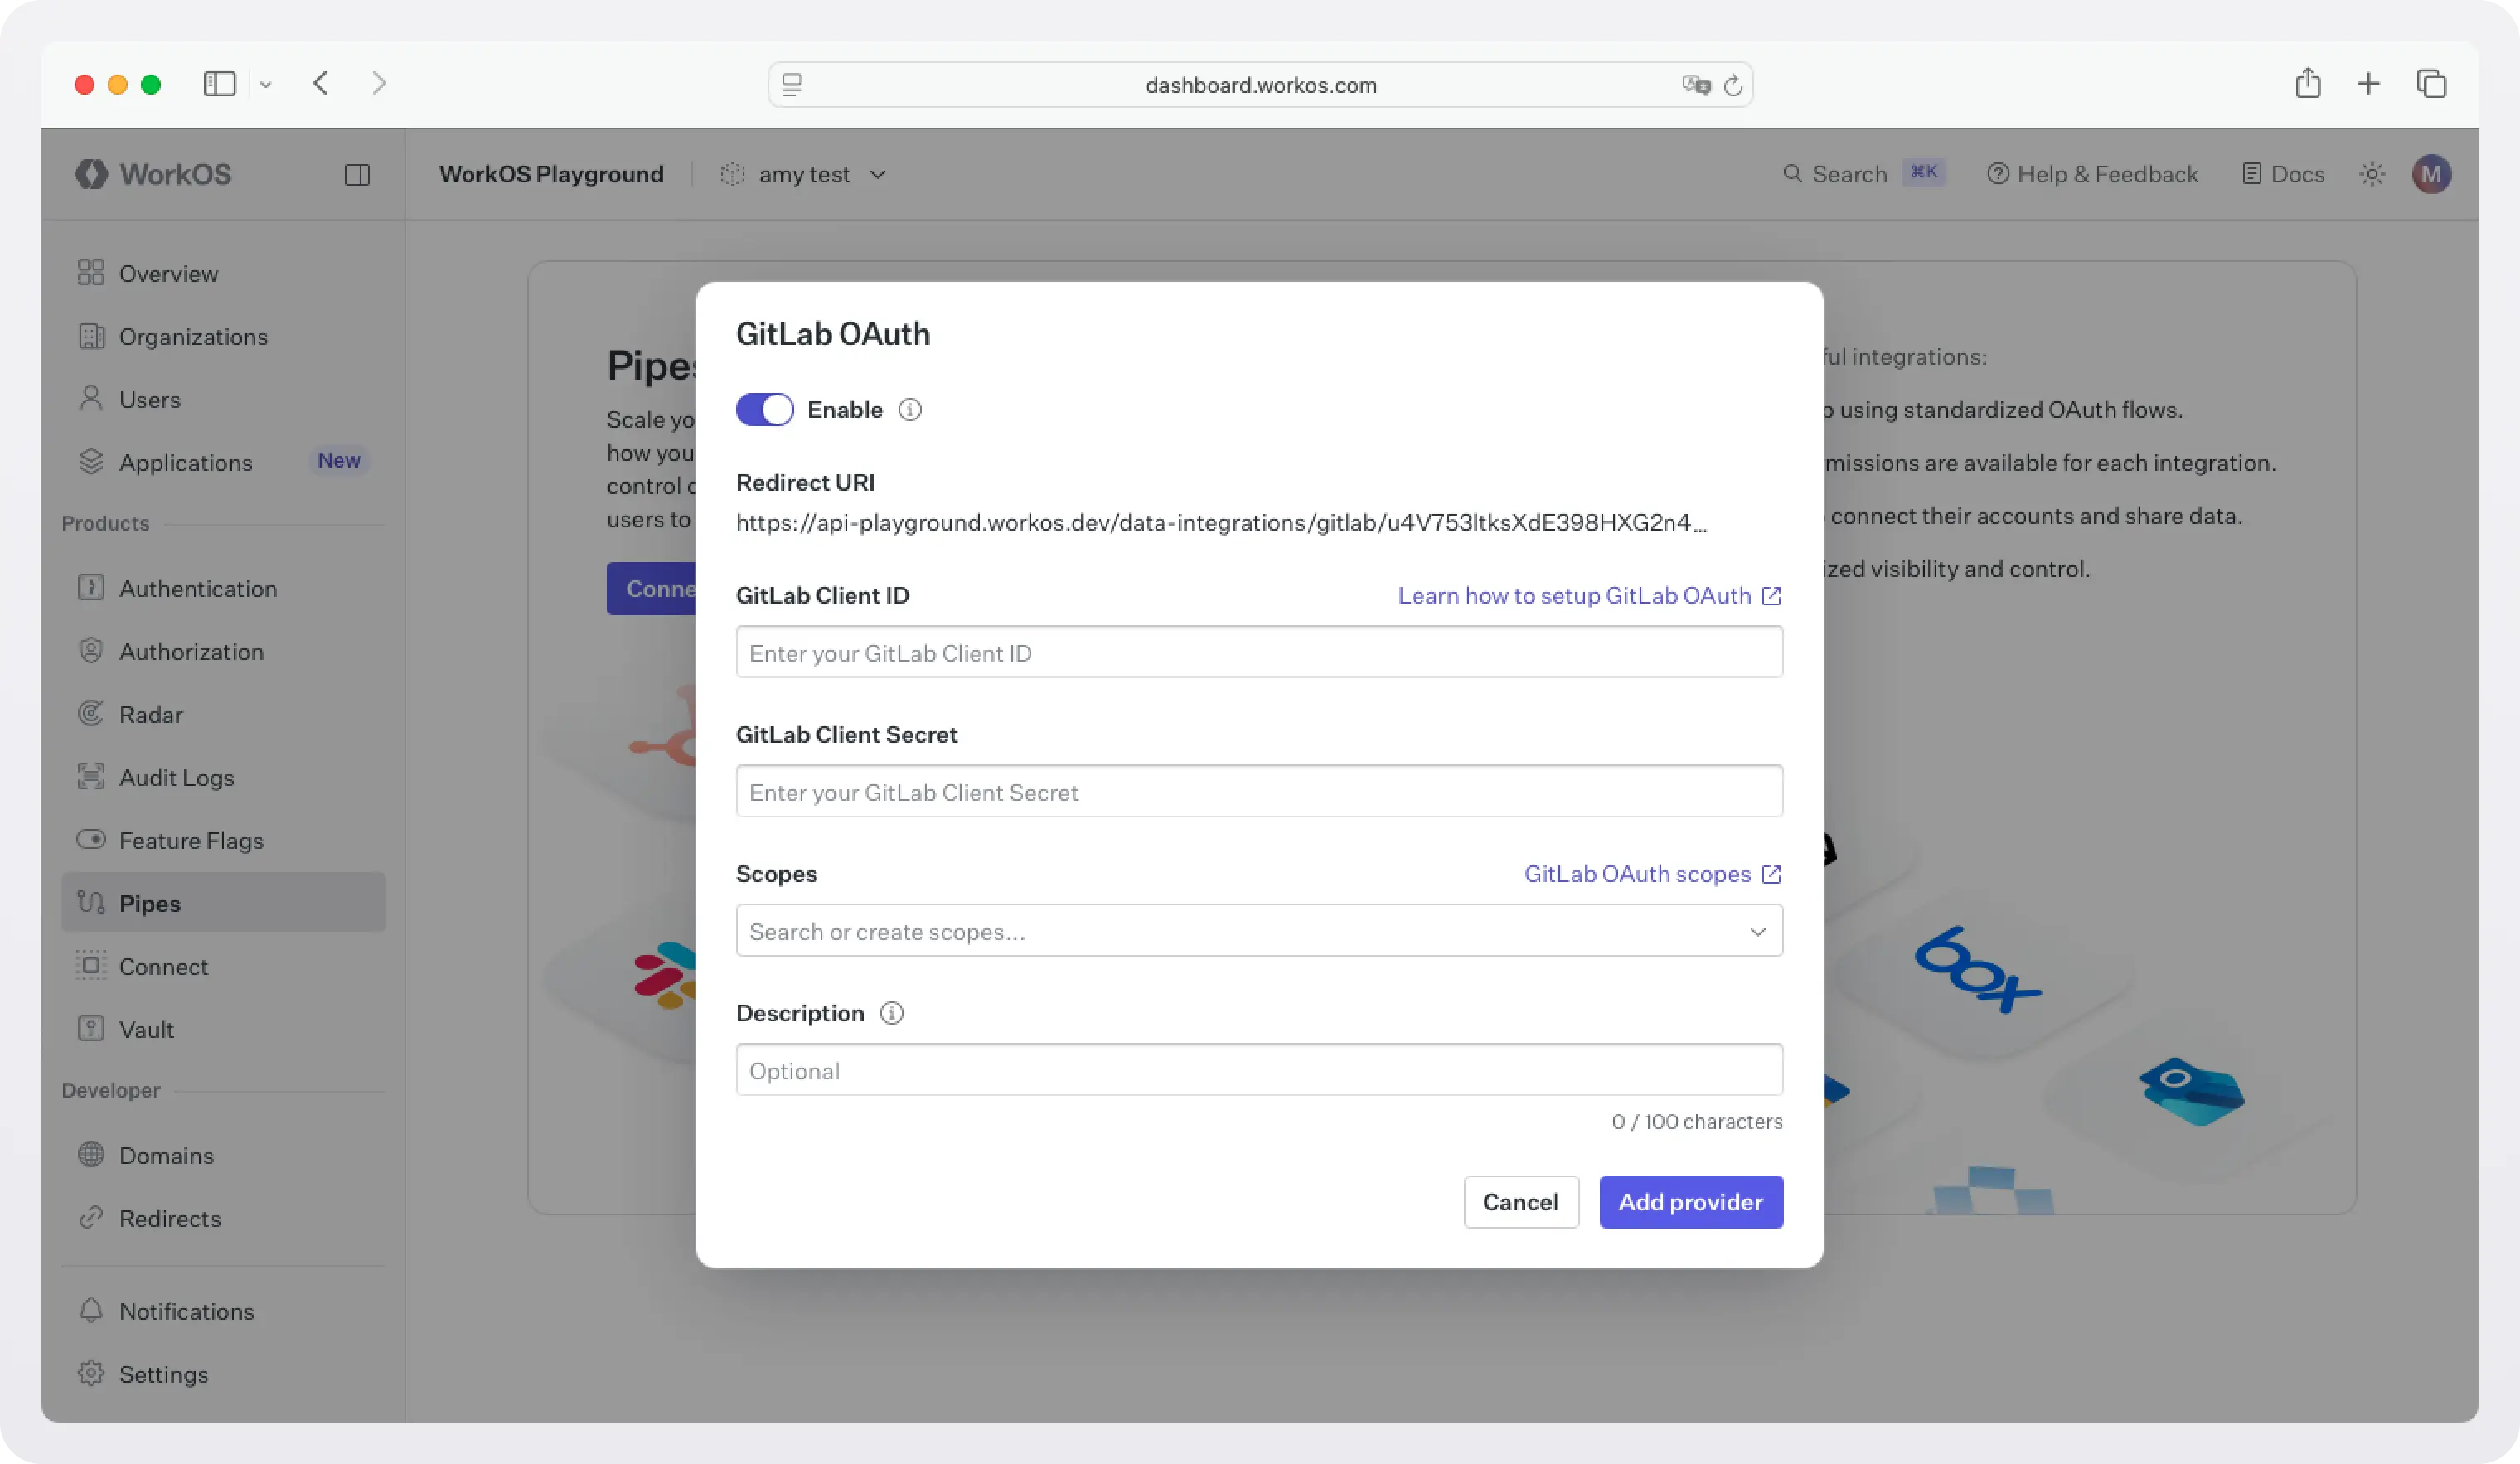Click the GitLab Client ID field

[x=1258, y=652]
